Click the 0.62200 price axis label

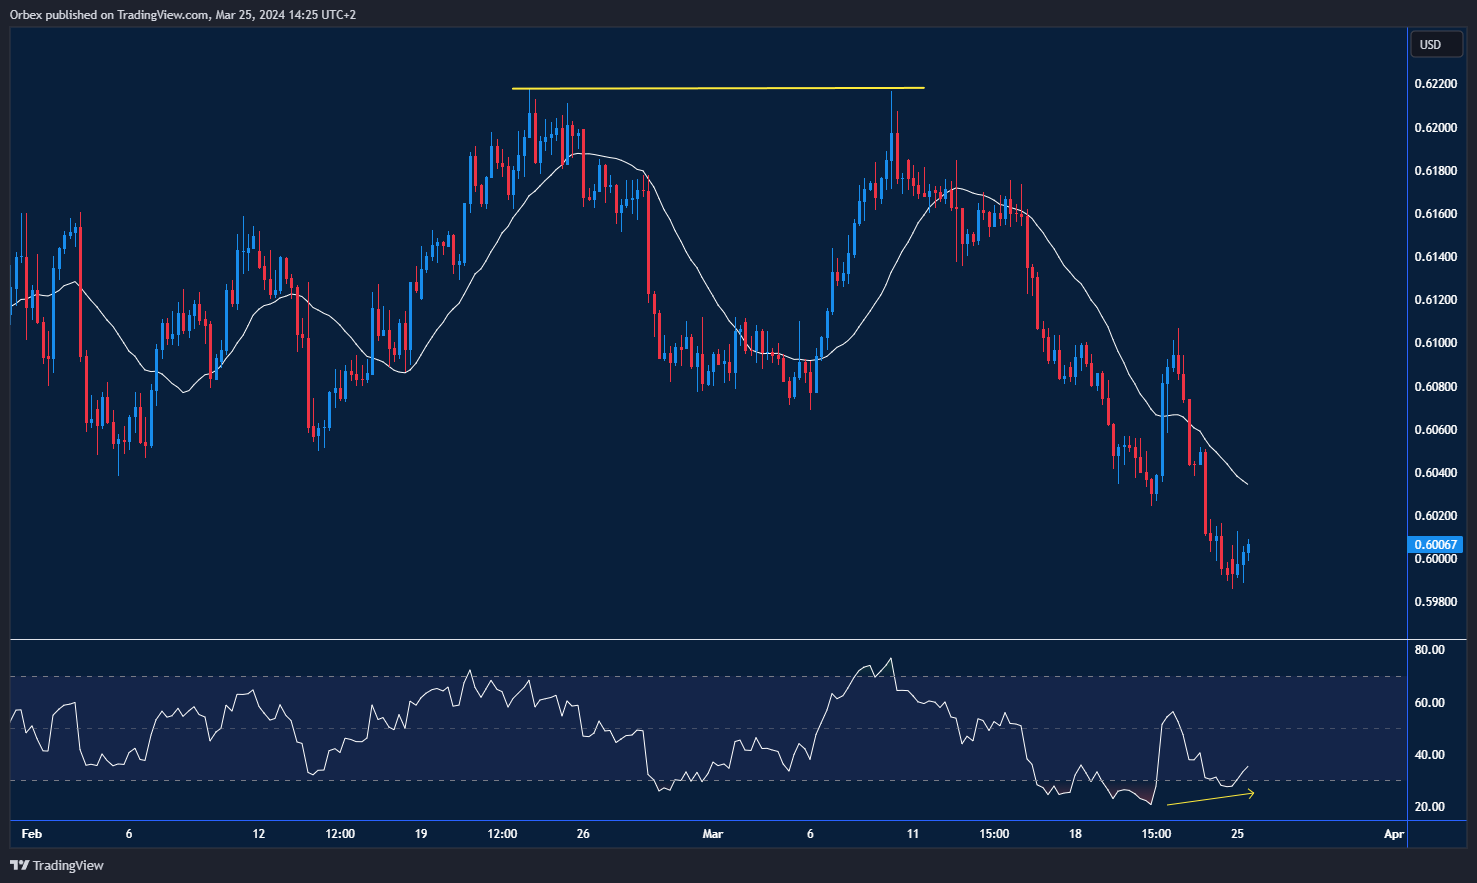click(1435, 83)
